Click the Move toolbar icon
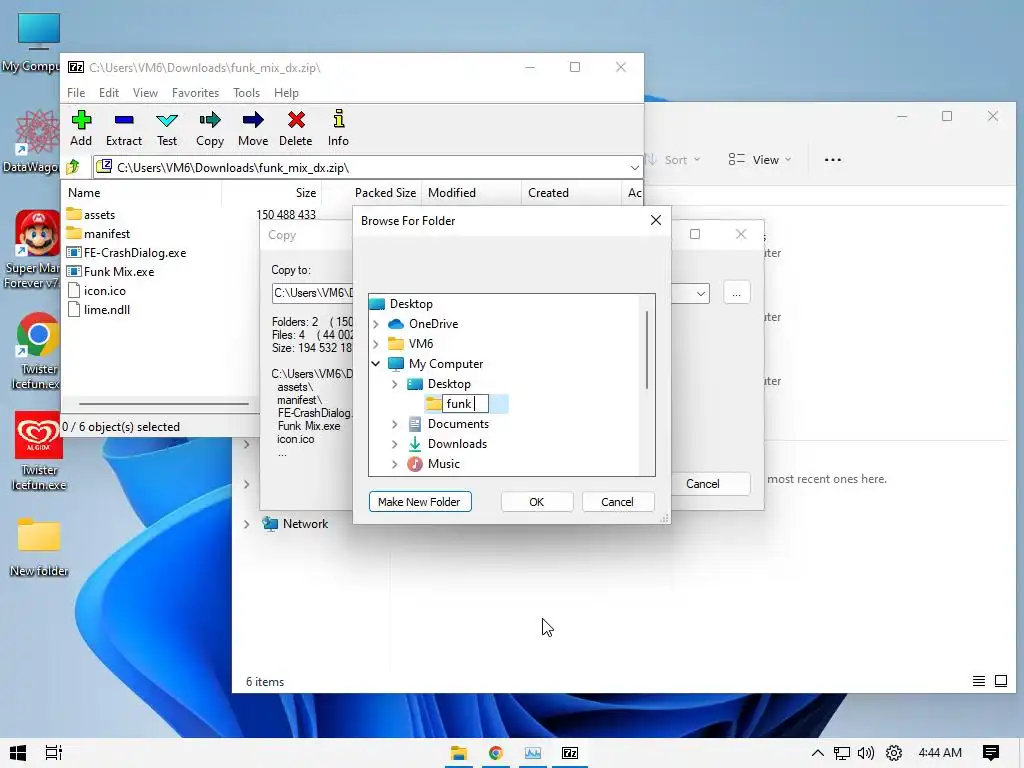This screenshot has width=1024, height=768. tap(253, 128)
